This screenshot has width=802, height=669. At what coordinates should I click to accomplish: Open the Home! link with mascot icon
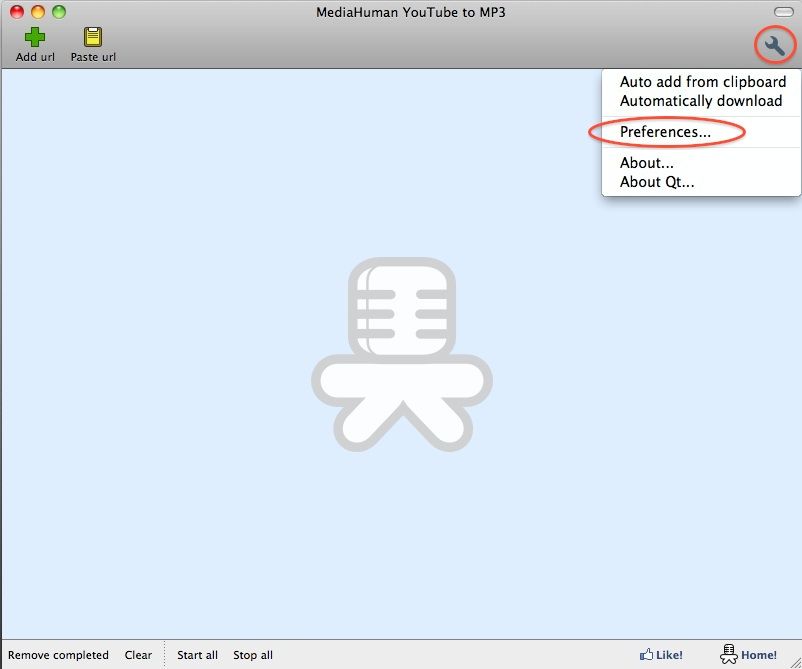point(748,654)
